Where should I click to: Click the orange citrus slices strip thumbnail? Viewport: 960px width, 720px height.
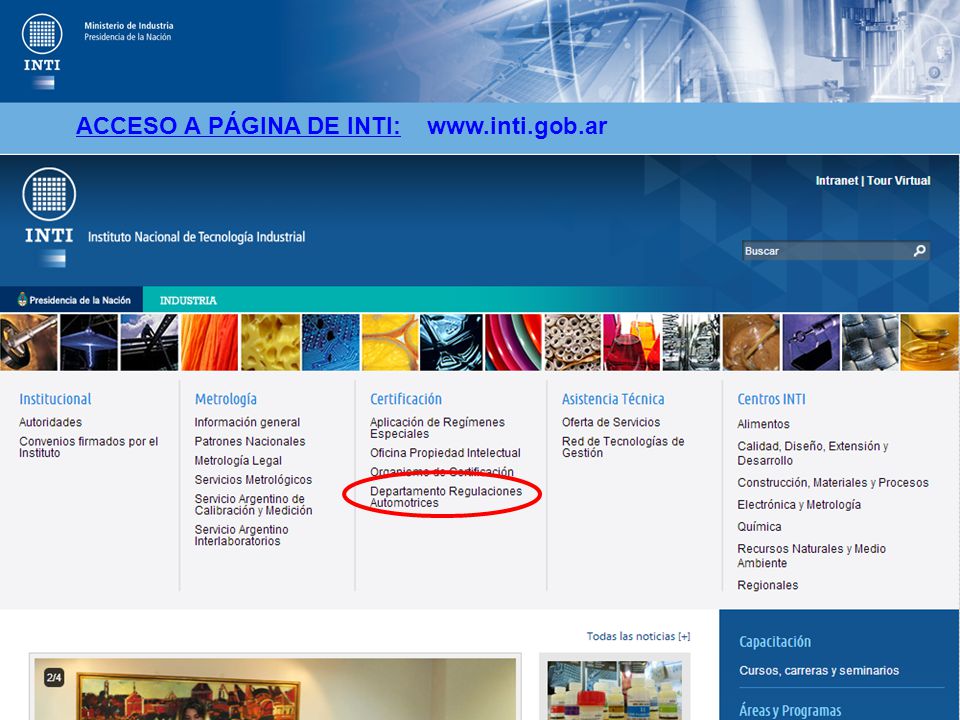coord(391,342)
